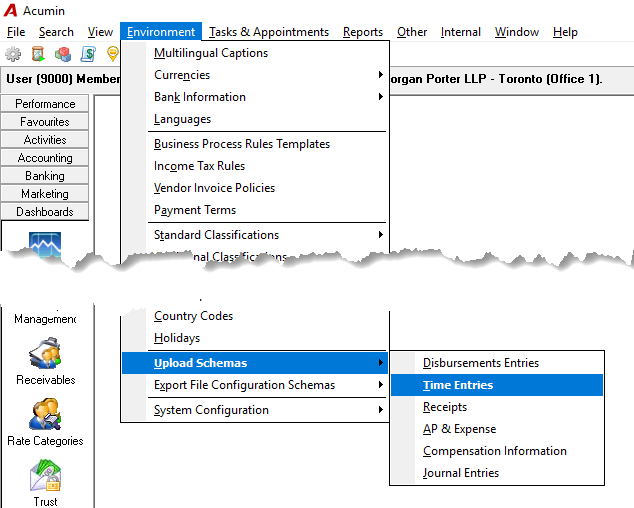Viewport: 634px width, 508px height.
Task: Click the colored cubes toolbar icon
Action: (63, 54)
